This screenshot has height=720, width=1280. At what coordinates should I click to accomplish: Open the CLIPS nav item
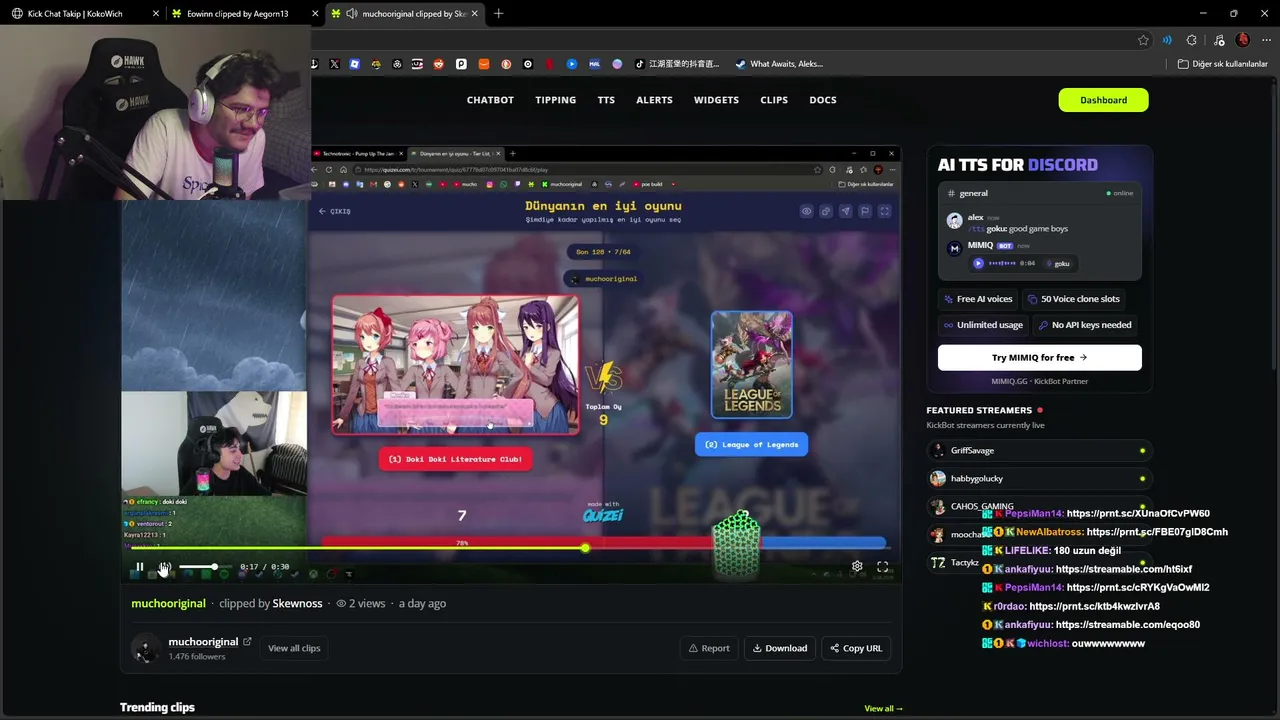click(x=774, y=100)
